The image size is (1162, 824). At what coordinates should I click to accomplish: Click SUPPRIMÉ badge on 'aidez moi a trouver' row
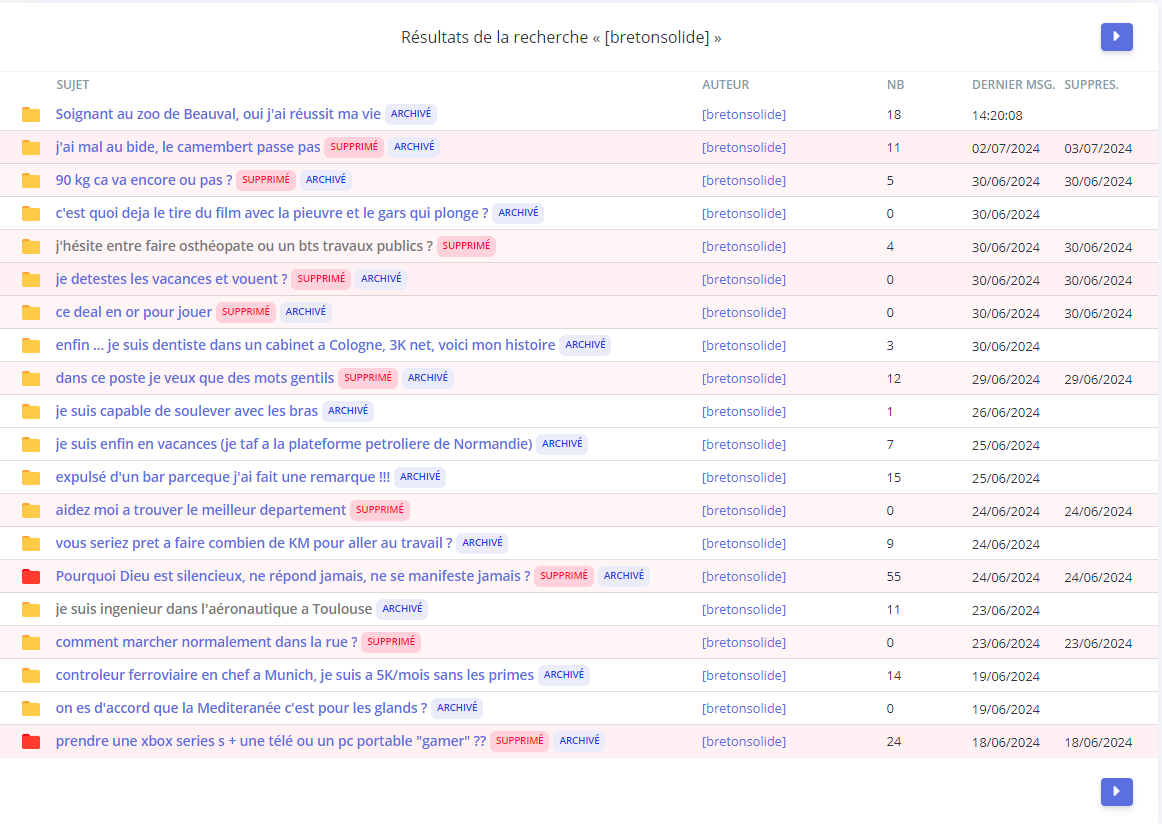[x=379, y=509]
